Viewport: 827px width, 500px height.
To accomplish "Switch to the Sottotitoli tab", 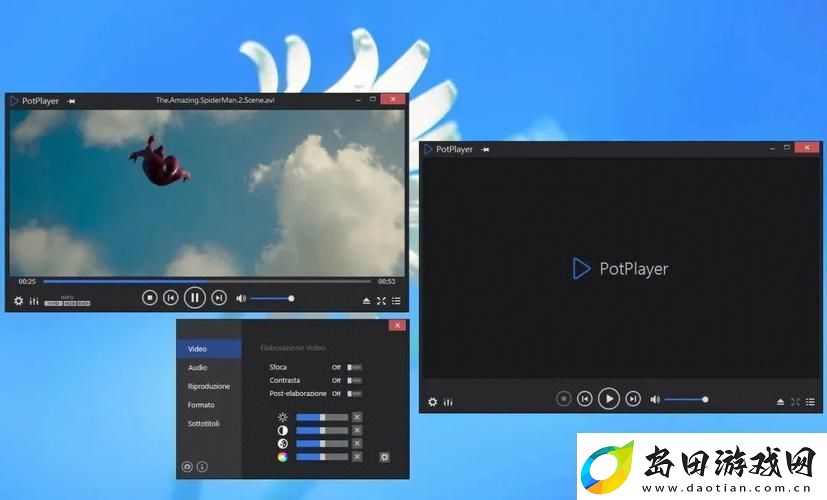I will click(x=204, y=424).
